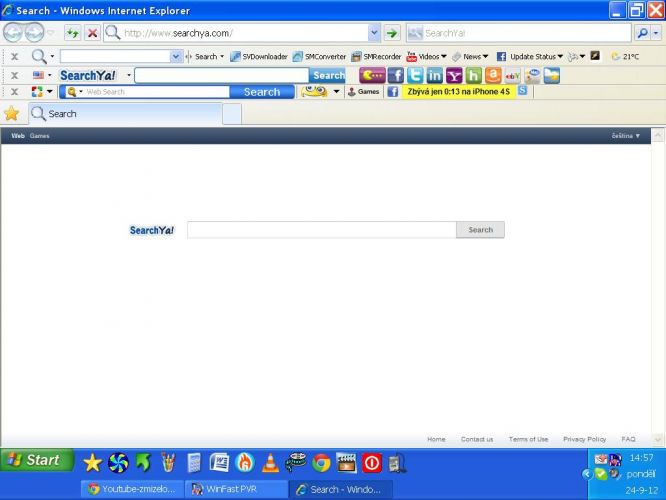This screenshot has height=500, width=666.
Task: Open the čeština language selector on page
Action: (626, 136)
